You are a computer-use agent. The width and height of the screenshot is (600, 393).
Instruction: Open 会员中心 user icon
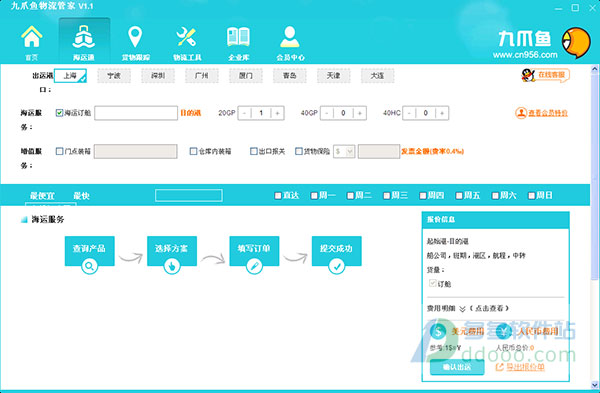(290, 37)
